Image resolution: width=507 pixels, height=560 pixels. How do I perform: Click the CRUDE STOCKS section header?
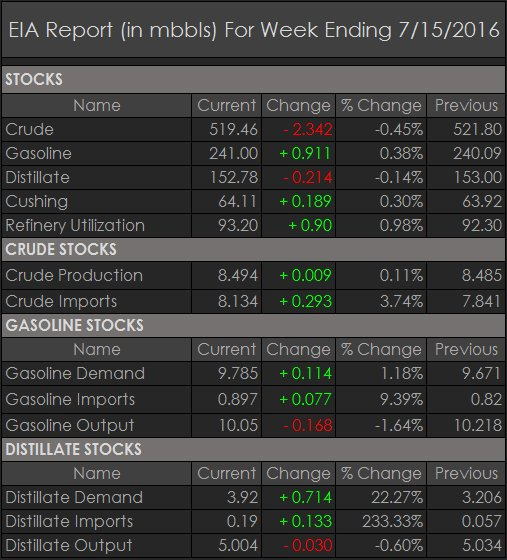[254, 249]
